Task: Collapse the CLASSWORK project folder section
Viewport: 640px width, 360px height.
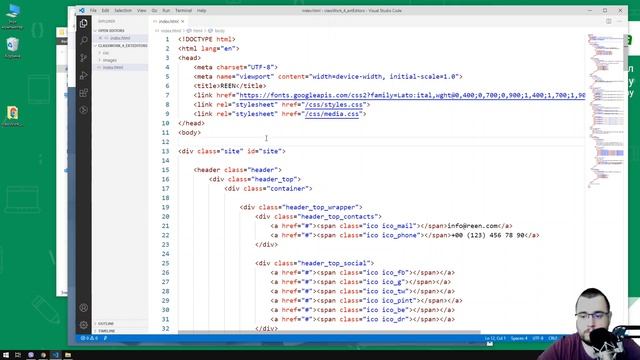Action: (121, 45)
